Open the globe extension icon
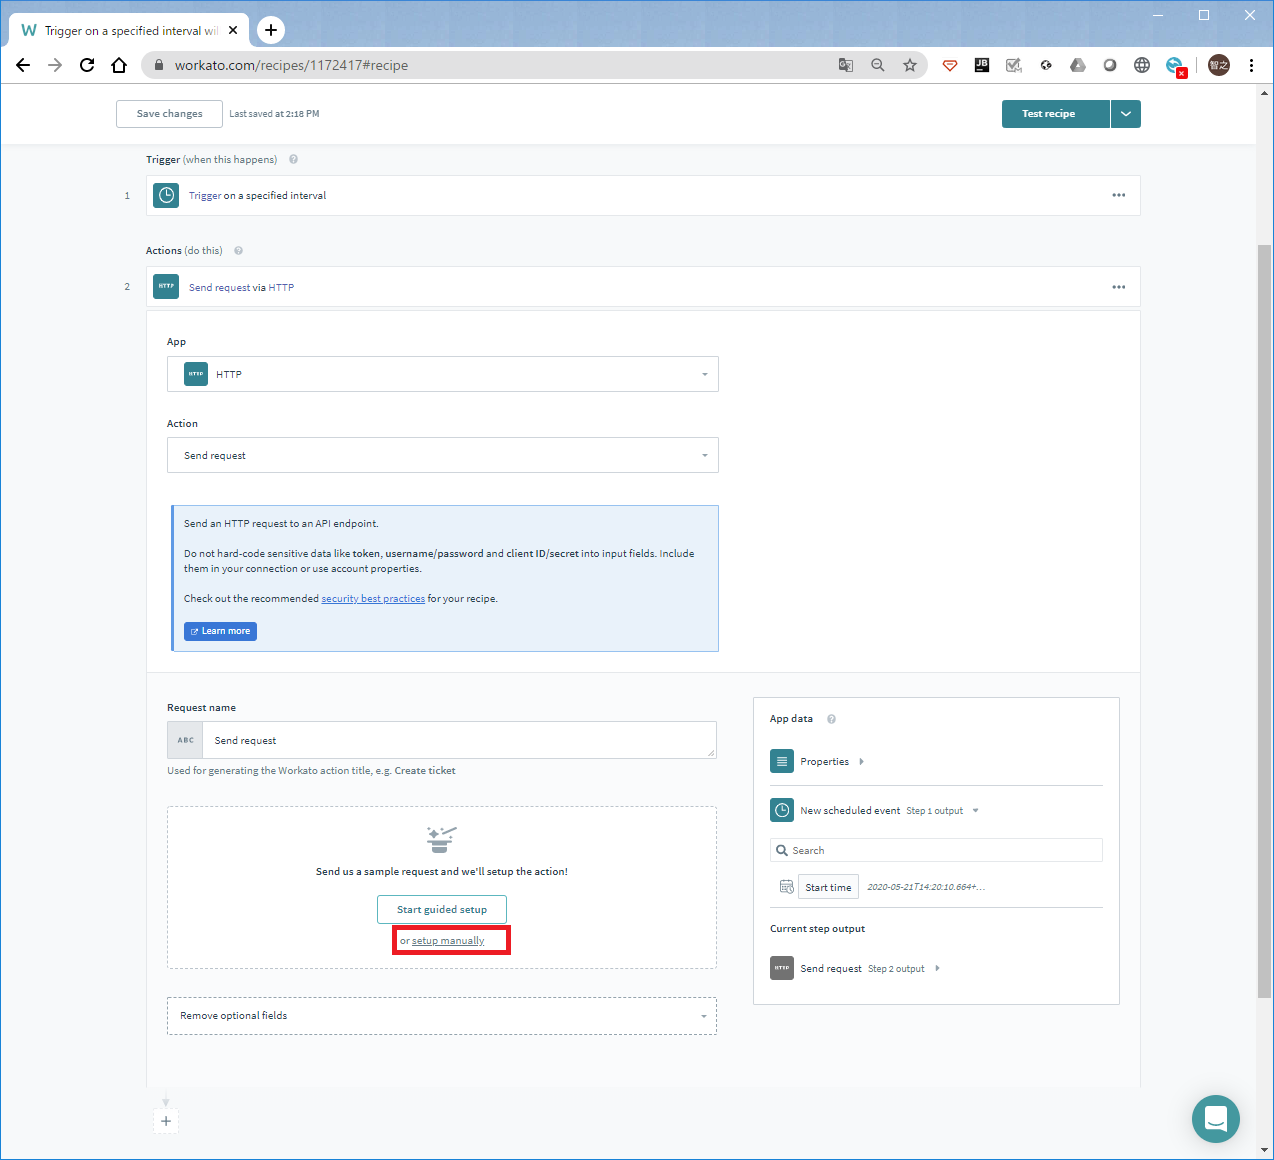 pos(1142,65)
